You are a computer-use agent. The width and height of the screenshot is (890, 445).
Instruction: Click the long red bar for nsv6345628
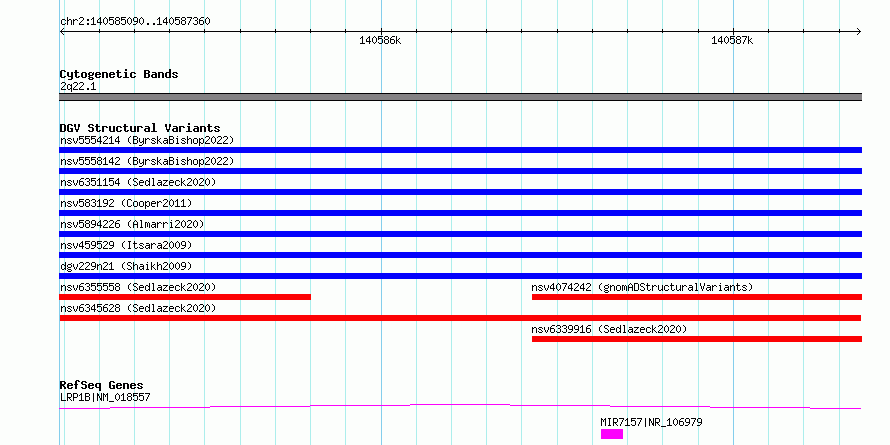tap(460, 318)
